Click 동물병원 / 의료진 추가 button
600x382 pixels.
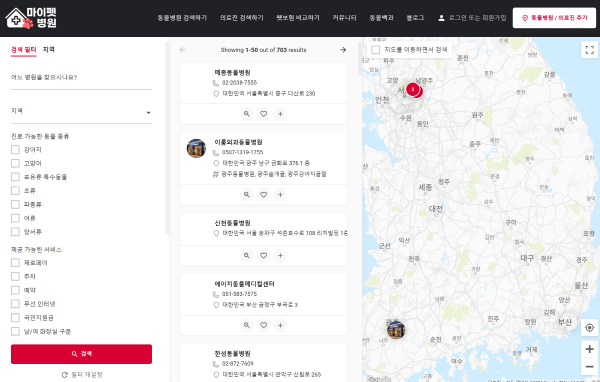[x=554, y=18]
